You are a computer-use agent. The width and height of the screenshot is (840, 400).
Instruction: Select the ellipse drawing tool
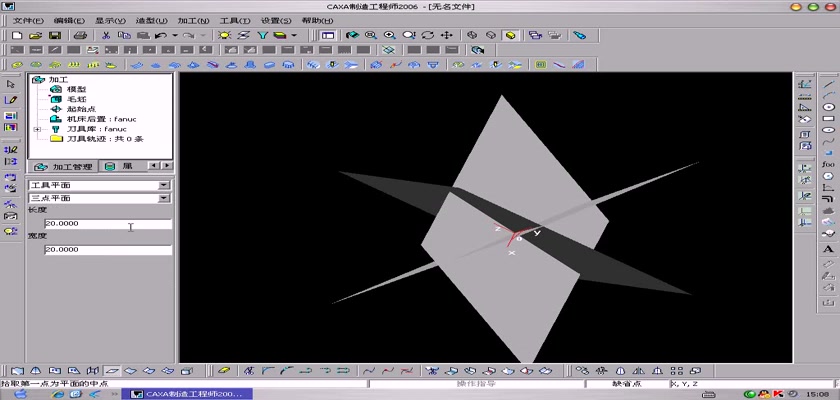pyautogui.click(x=828, y=130)
